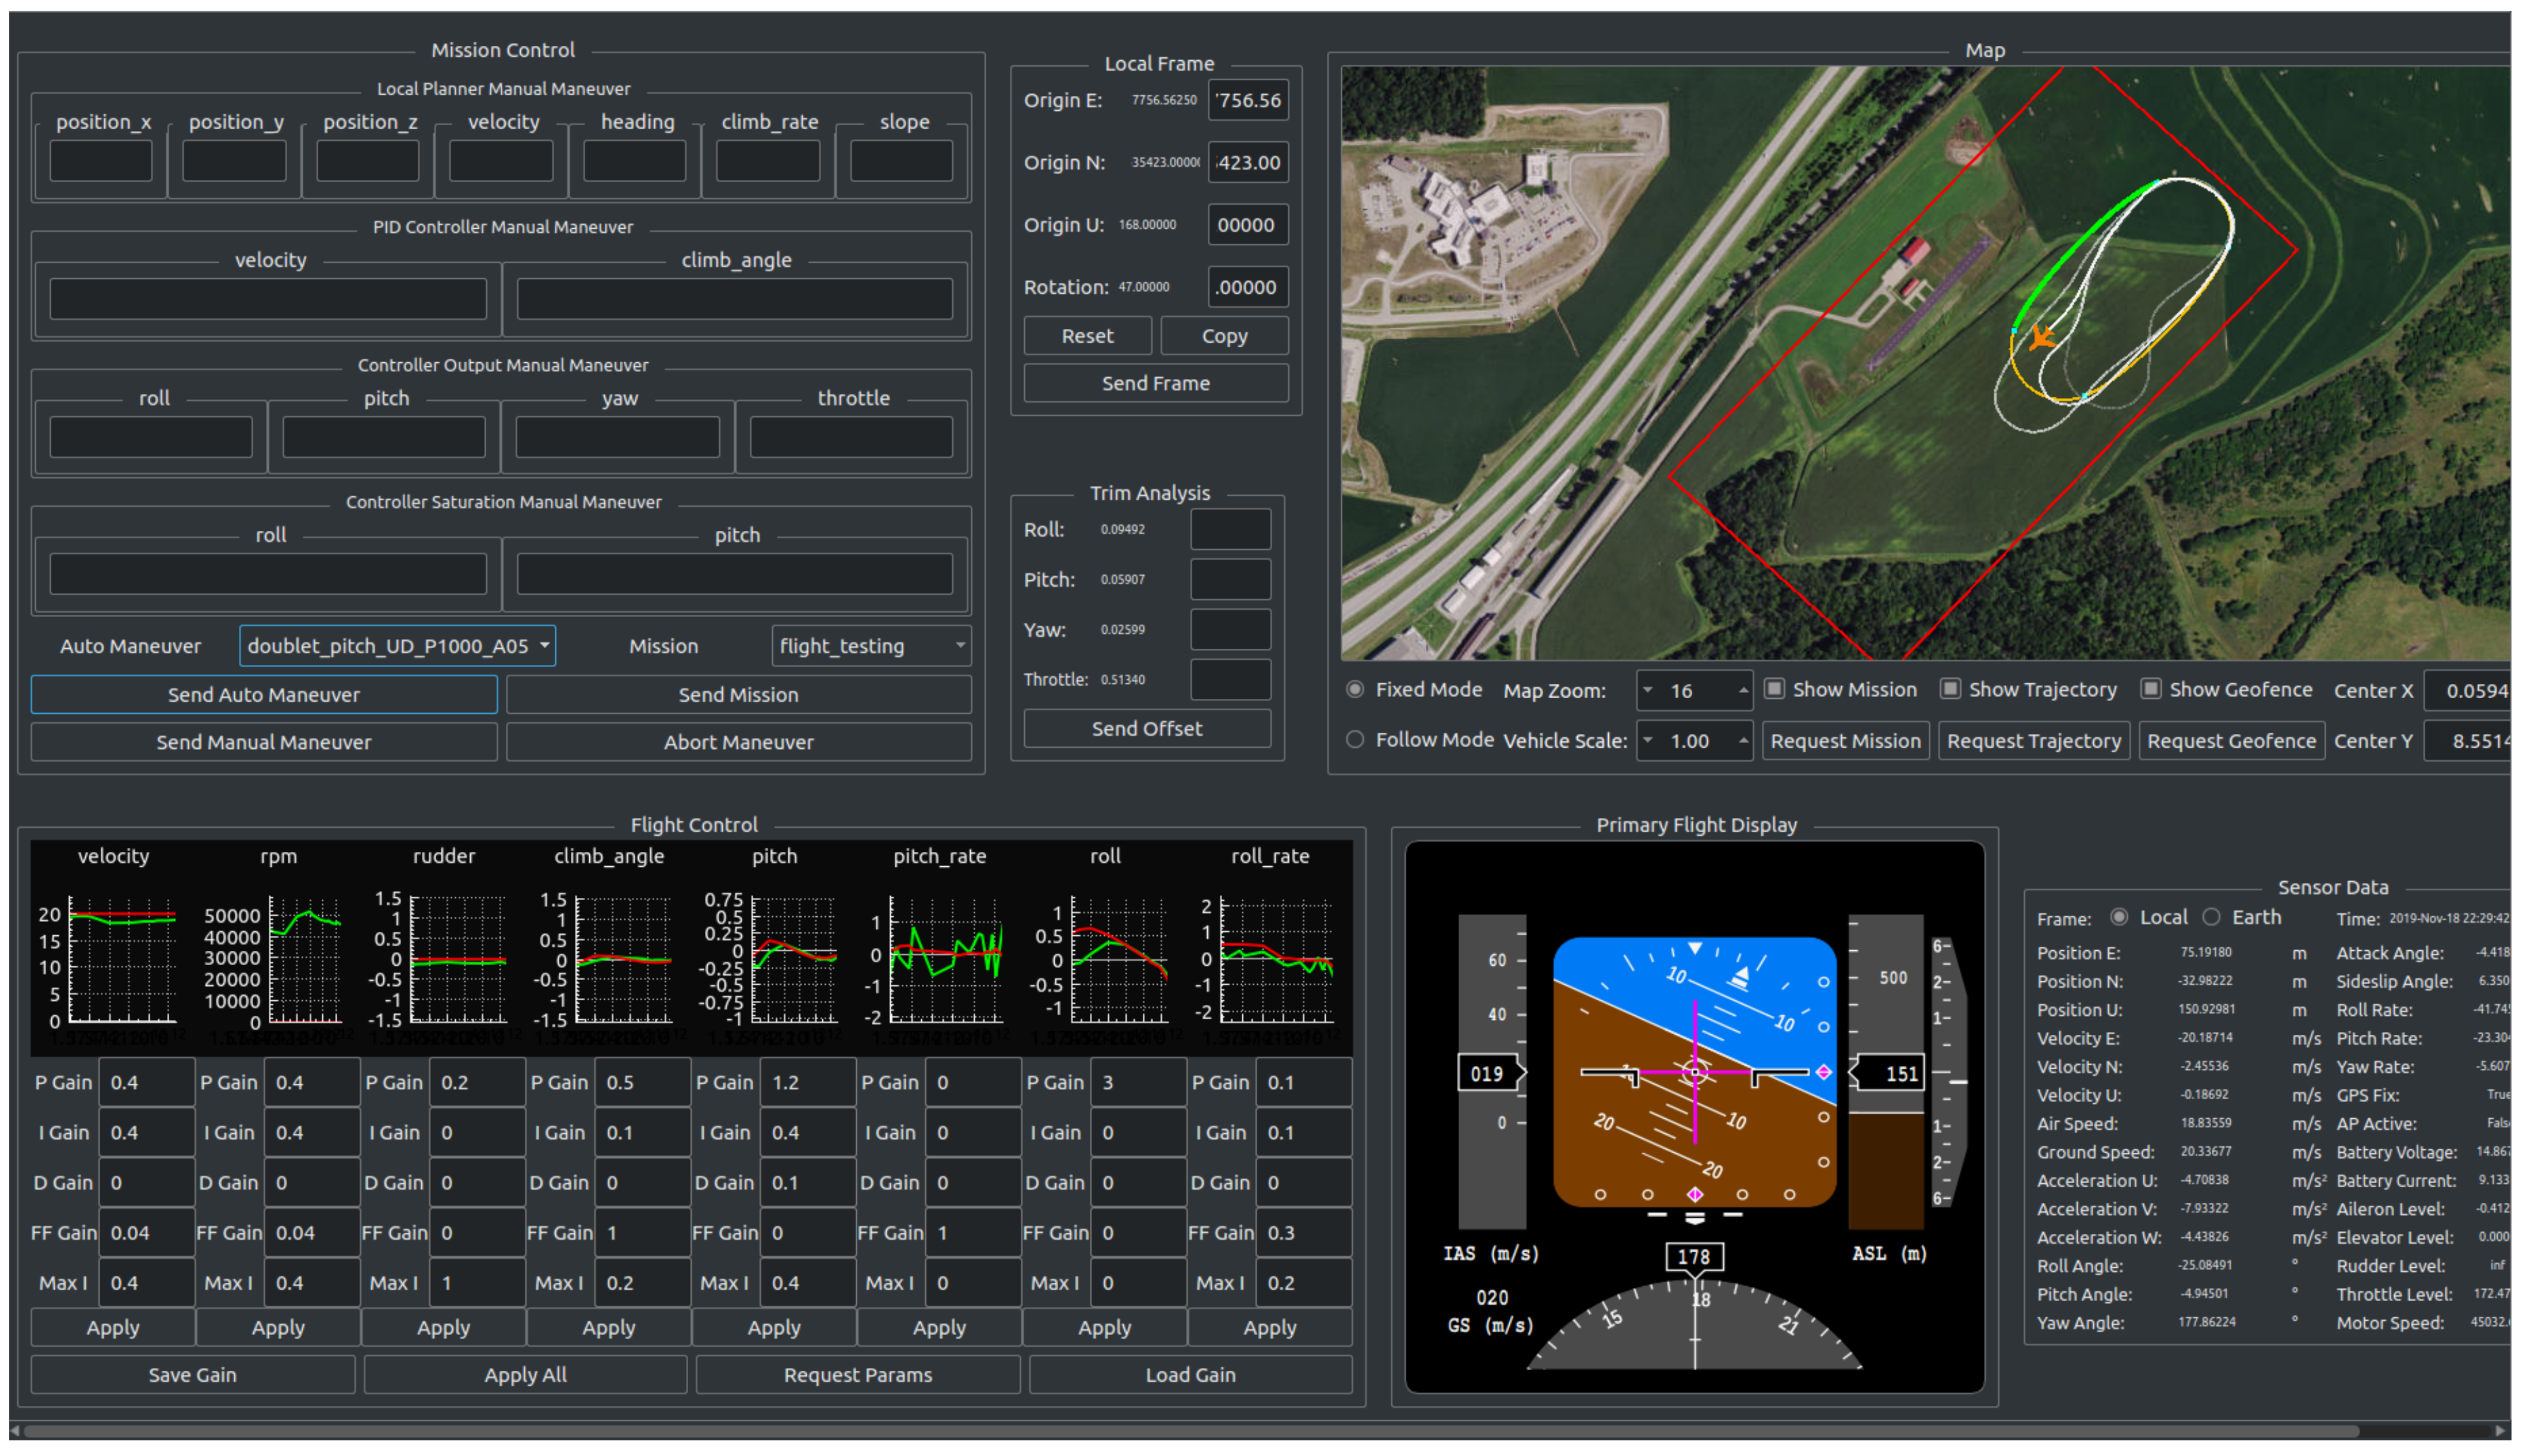Click the Map Zoom down arrow
Screen dimensions: 2524x1456
(x=1648, y=690)
